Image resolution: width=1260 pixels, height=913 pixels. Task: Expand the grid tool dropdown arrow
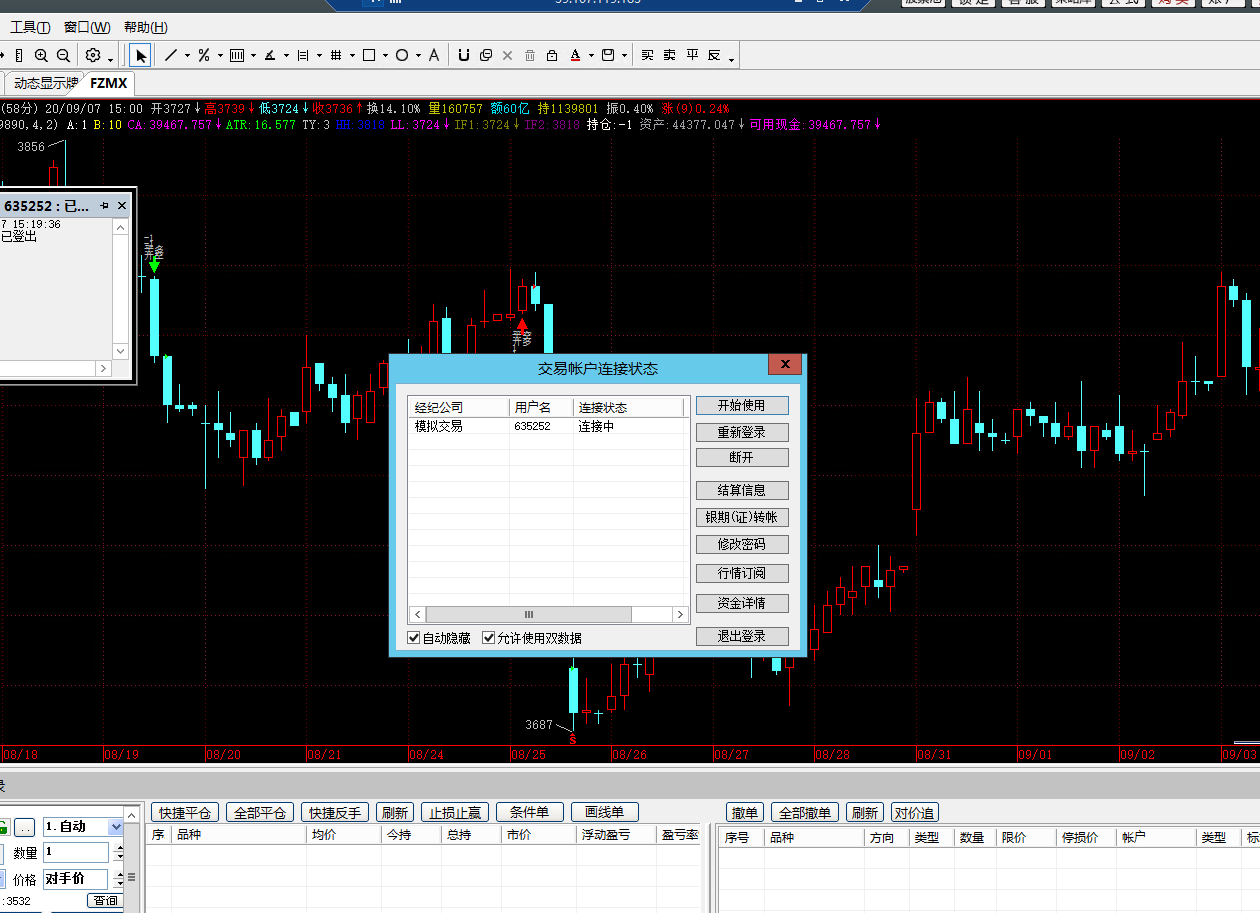(352, 56)
